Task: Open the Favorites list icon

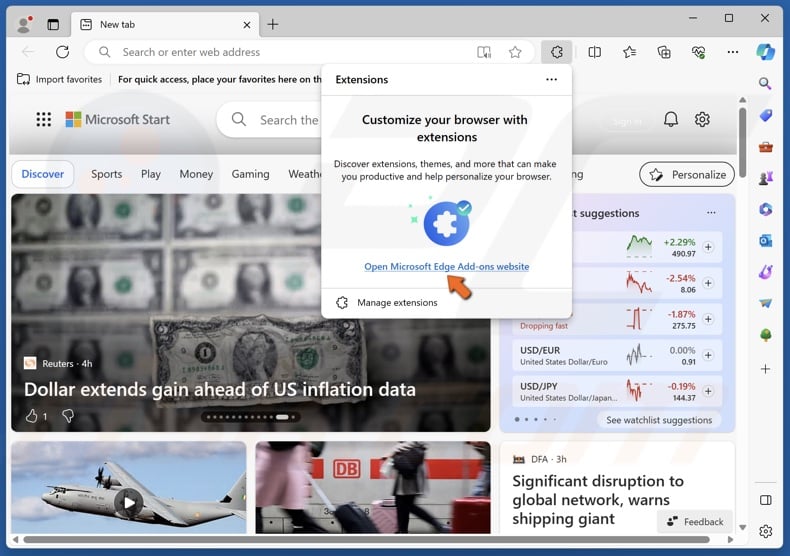Action: [629, 52]
